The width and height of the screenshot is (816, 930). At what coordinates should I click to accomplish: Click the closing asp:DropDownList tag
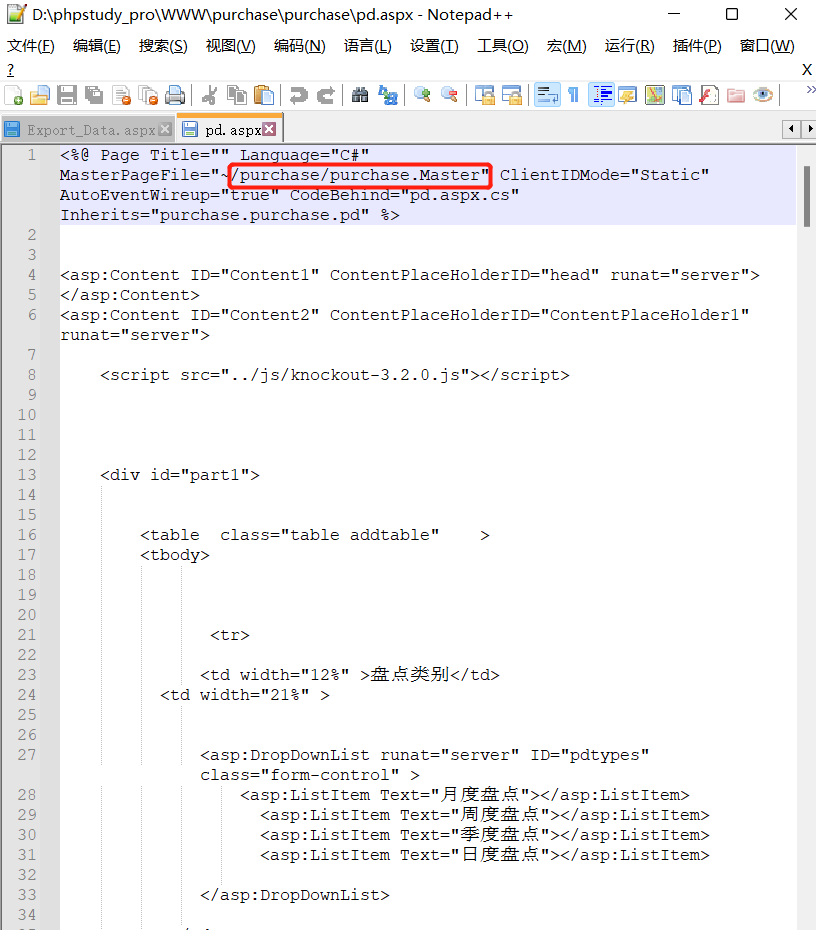click(295, 895)
